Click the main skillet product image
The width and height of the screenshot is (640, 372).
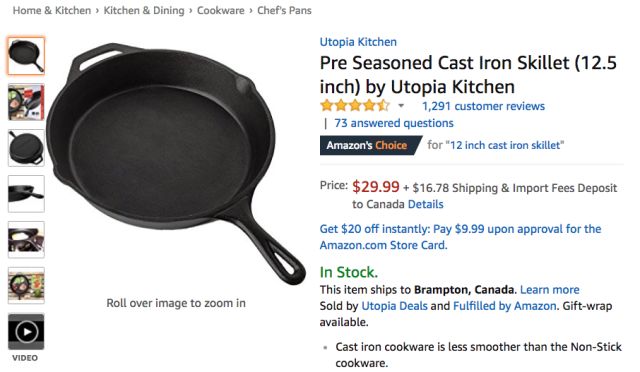point(176,163)
